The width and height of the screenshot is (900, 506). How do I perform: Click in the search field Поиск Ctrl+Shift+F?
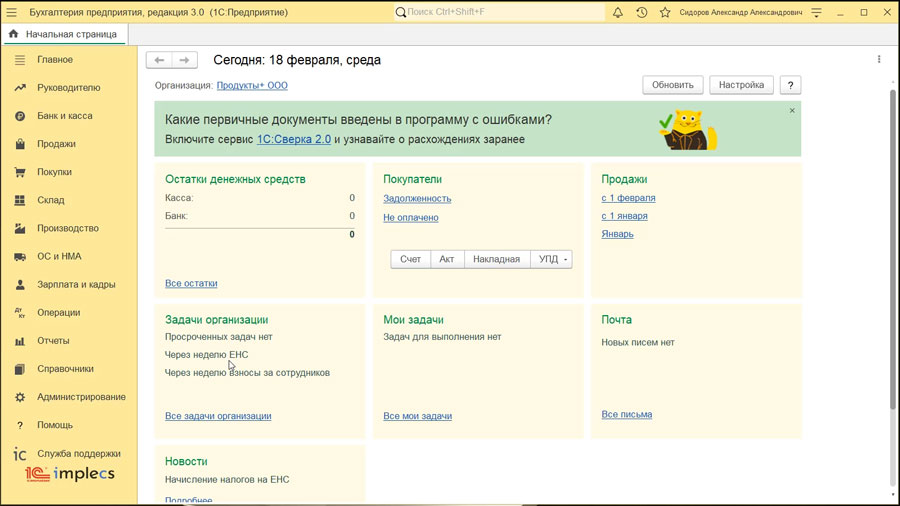point(499,12)
